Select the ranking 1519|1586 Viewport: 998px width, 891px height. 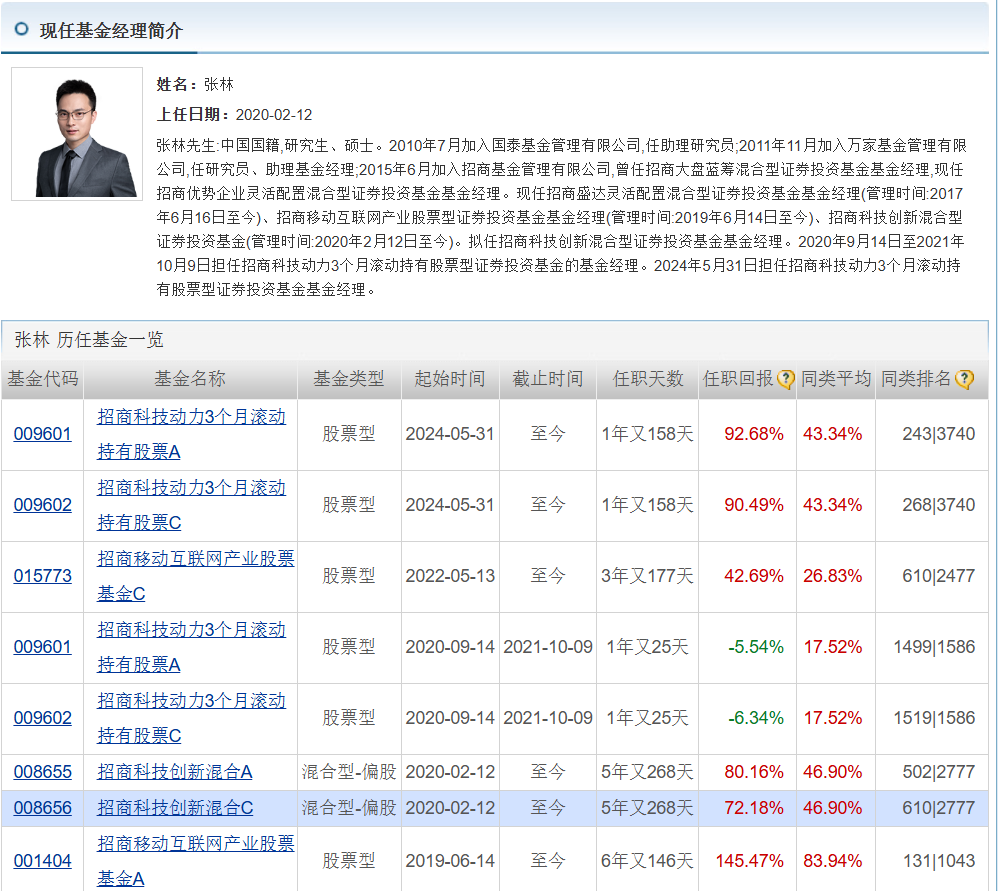tap(934, 719)
